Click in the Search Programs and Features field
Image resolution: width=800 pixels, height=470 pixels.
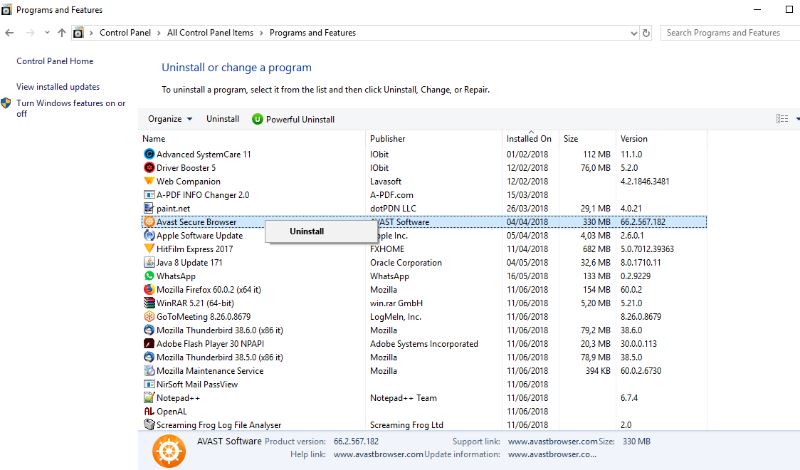coord(730,33)
